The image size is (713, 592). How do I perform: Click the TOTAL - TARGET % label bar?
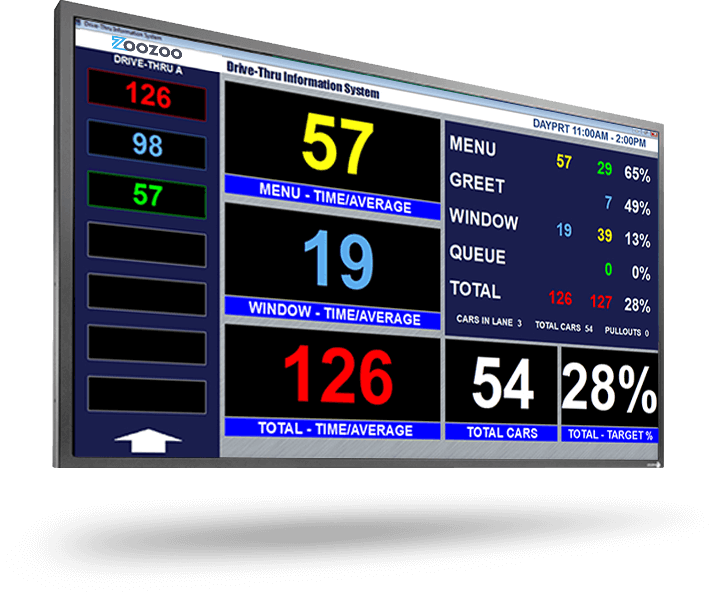tap(609, 435)
